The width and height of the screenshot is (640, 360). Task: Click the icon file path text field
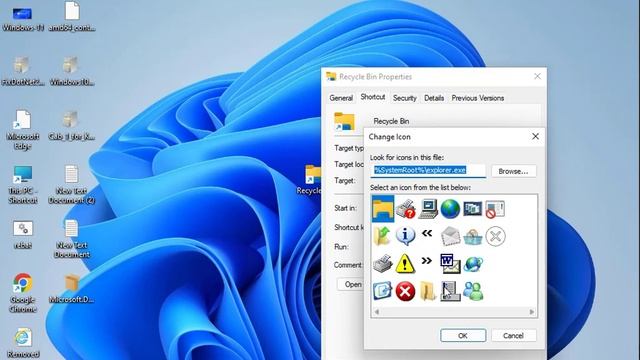428,171
